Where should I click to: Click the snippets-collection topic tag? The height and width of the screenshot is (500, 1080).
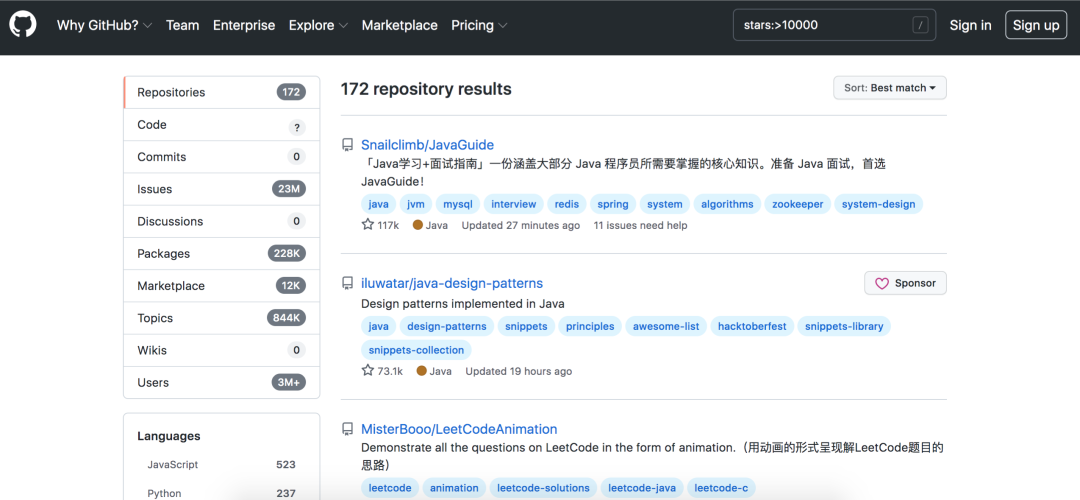[x=417, y=350]
